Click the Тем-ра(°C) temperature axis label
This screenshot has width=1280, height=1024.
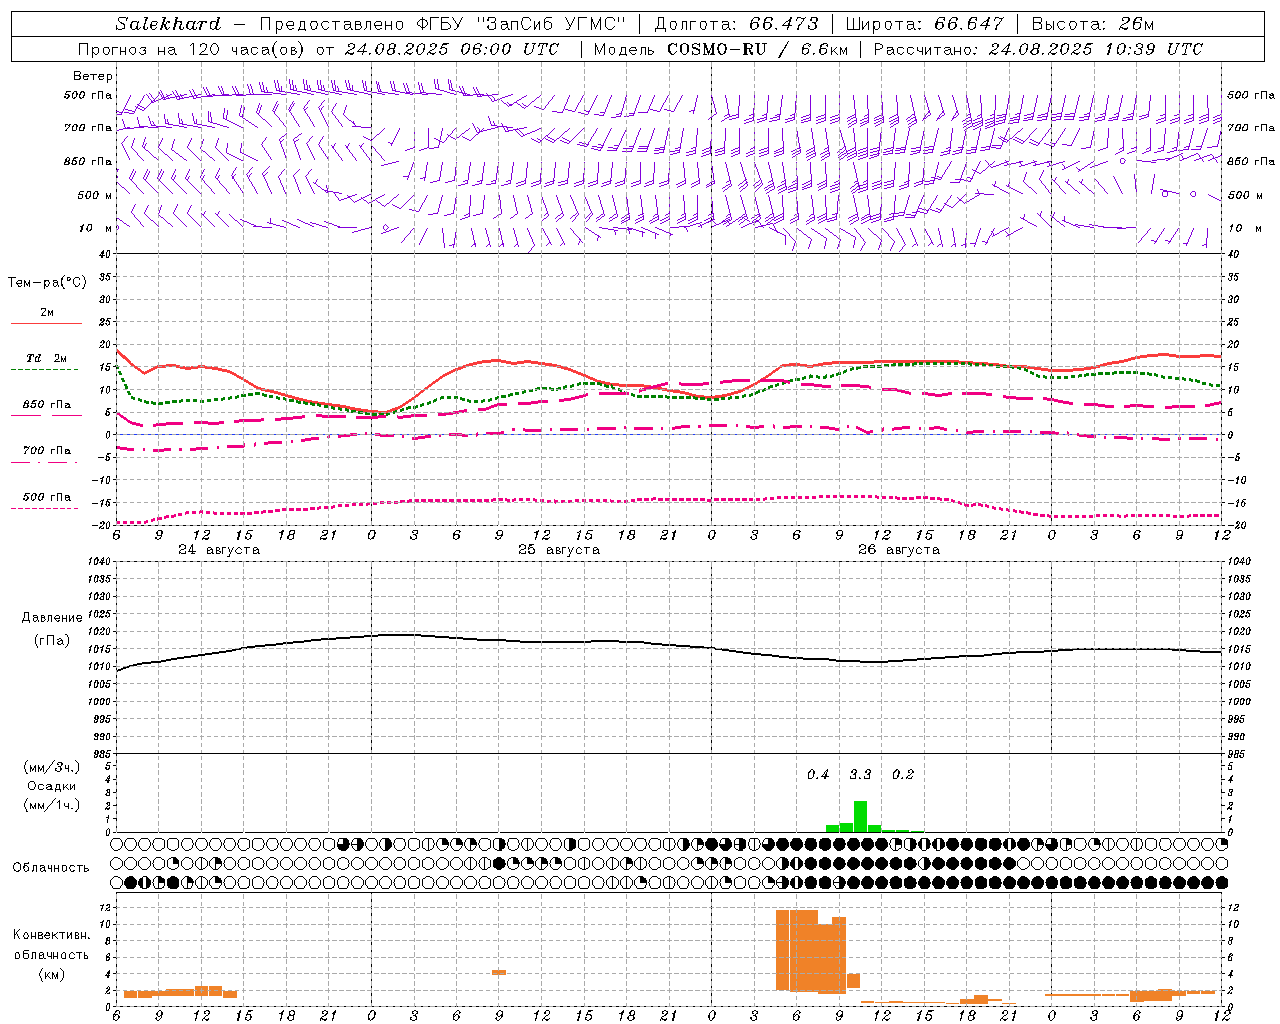click(47, 282)
